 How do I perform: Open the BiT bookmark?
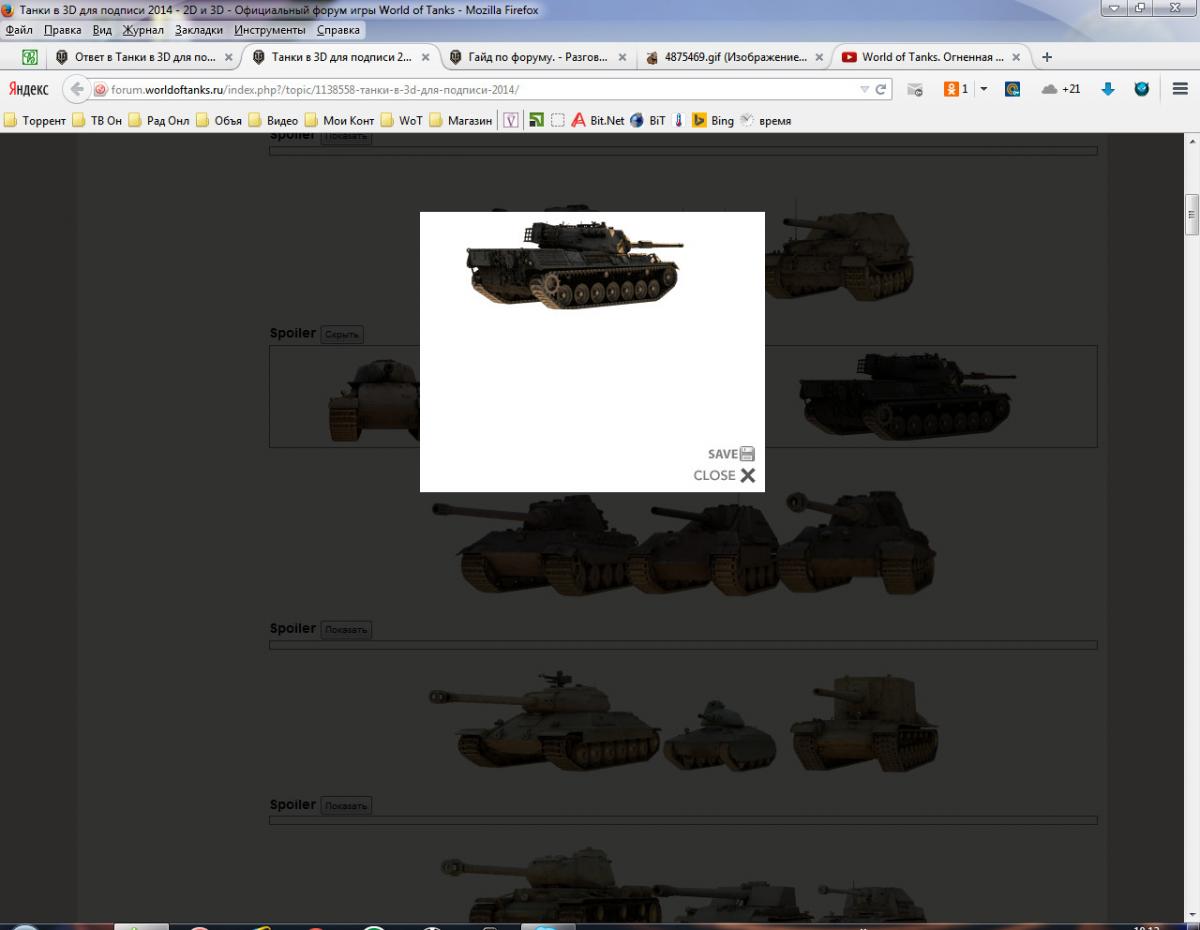click(647, 120)
